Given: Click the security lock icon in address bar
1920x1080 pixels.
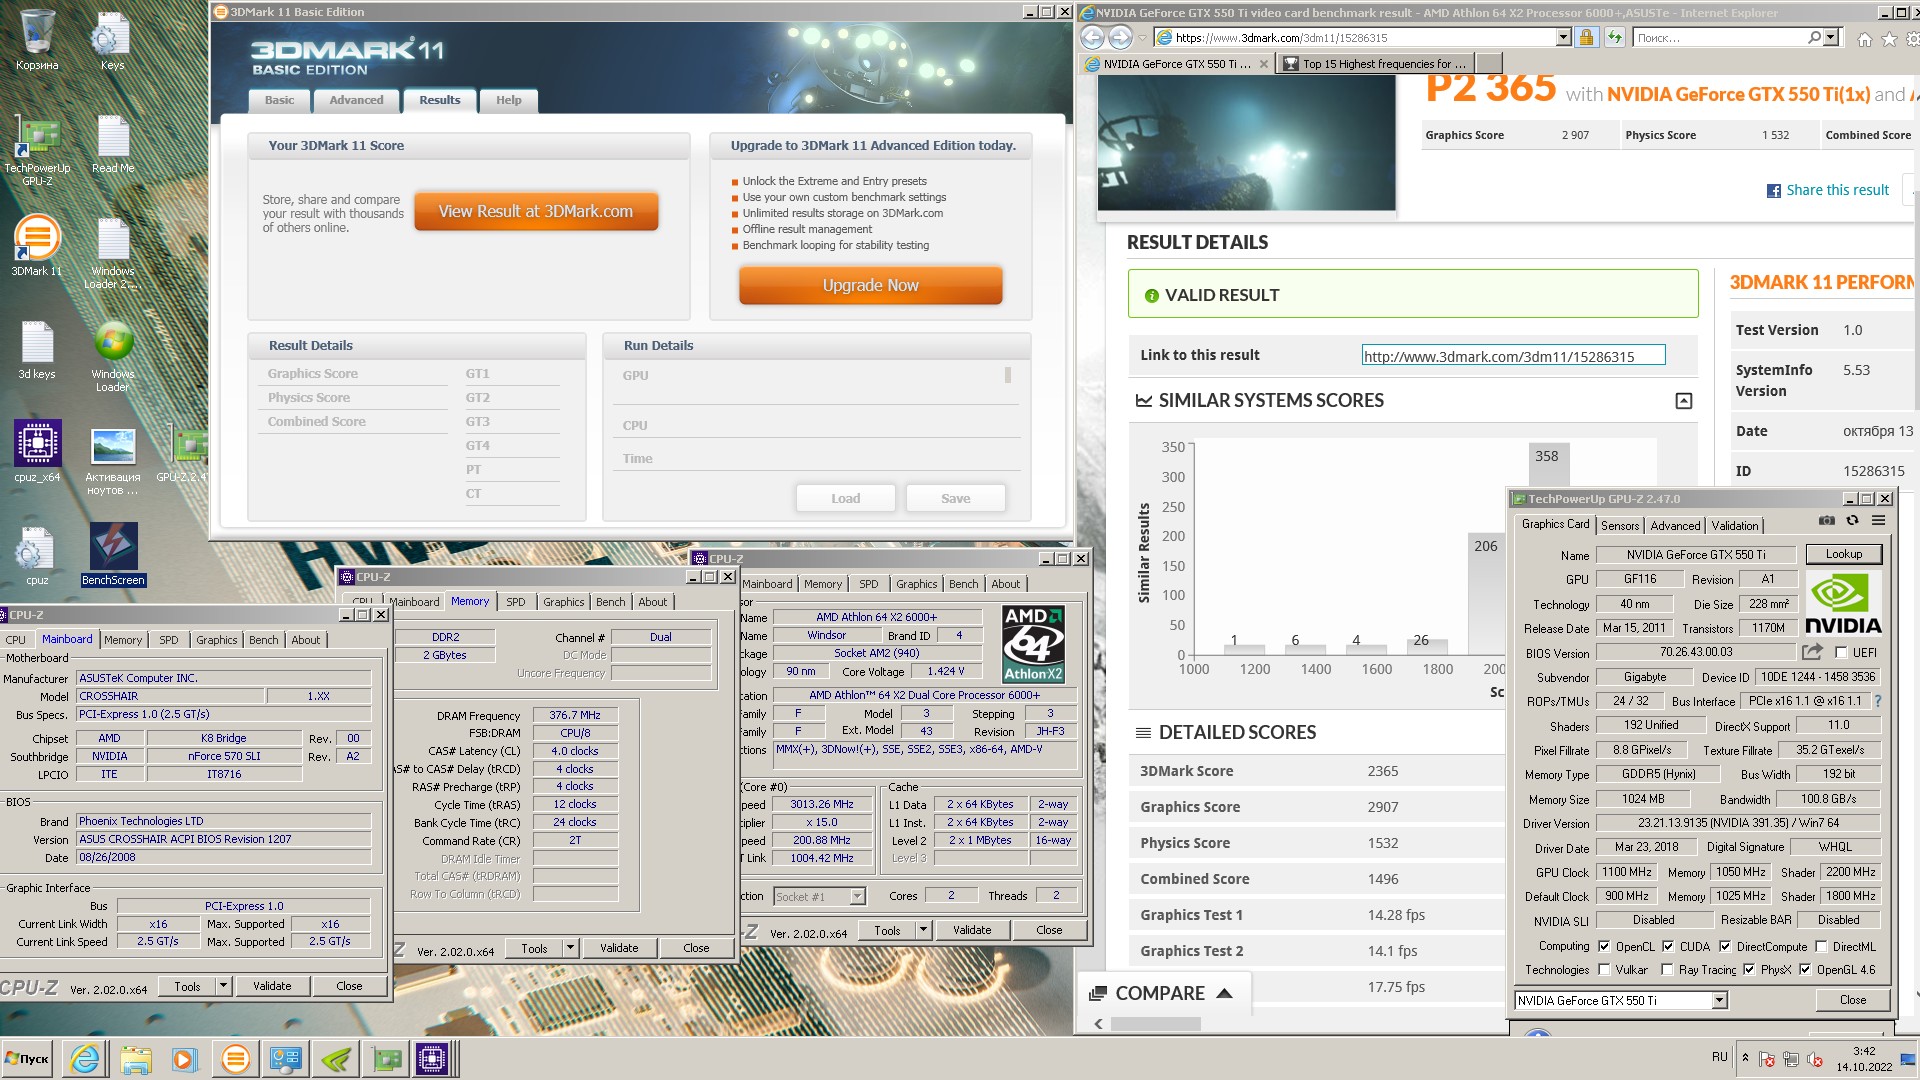Looking at the screenshot, I should (x=1586, y=38).
